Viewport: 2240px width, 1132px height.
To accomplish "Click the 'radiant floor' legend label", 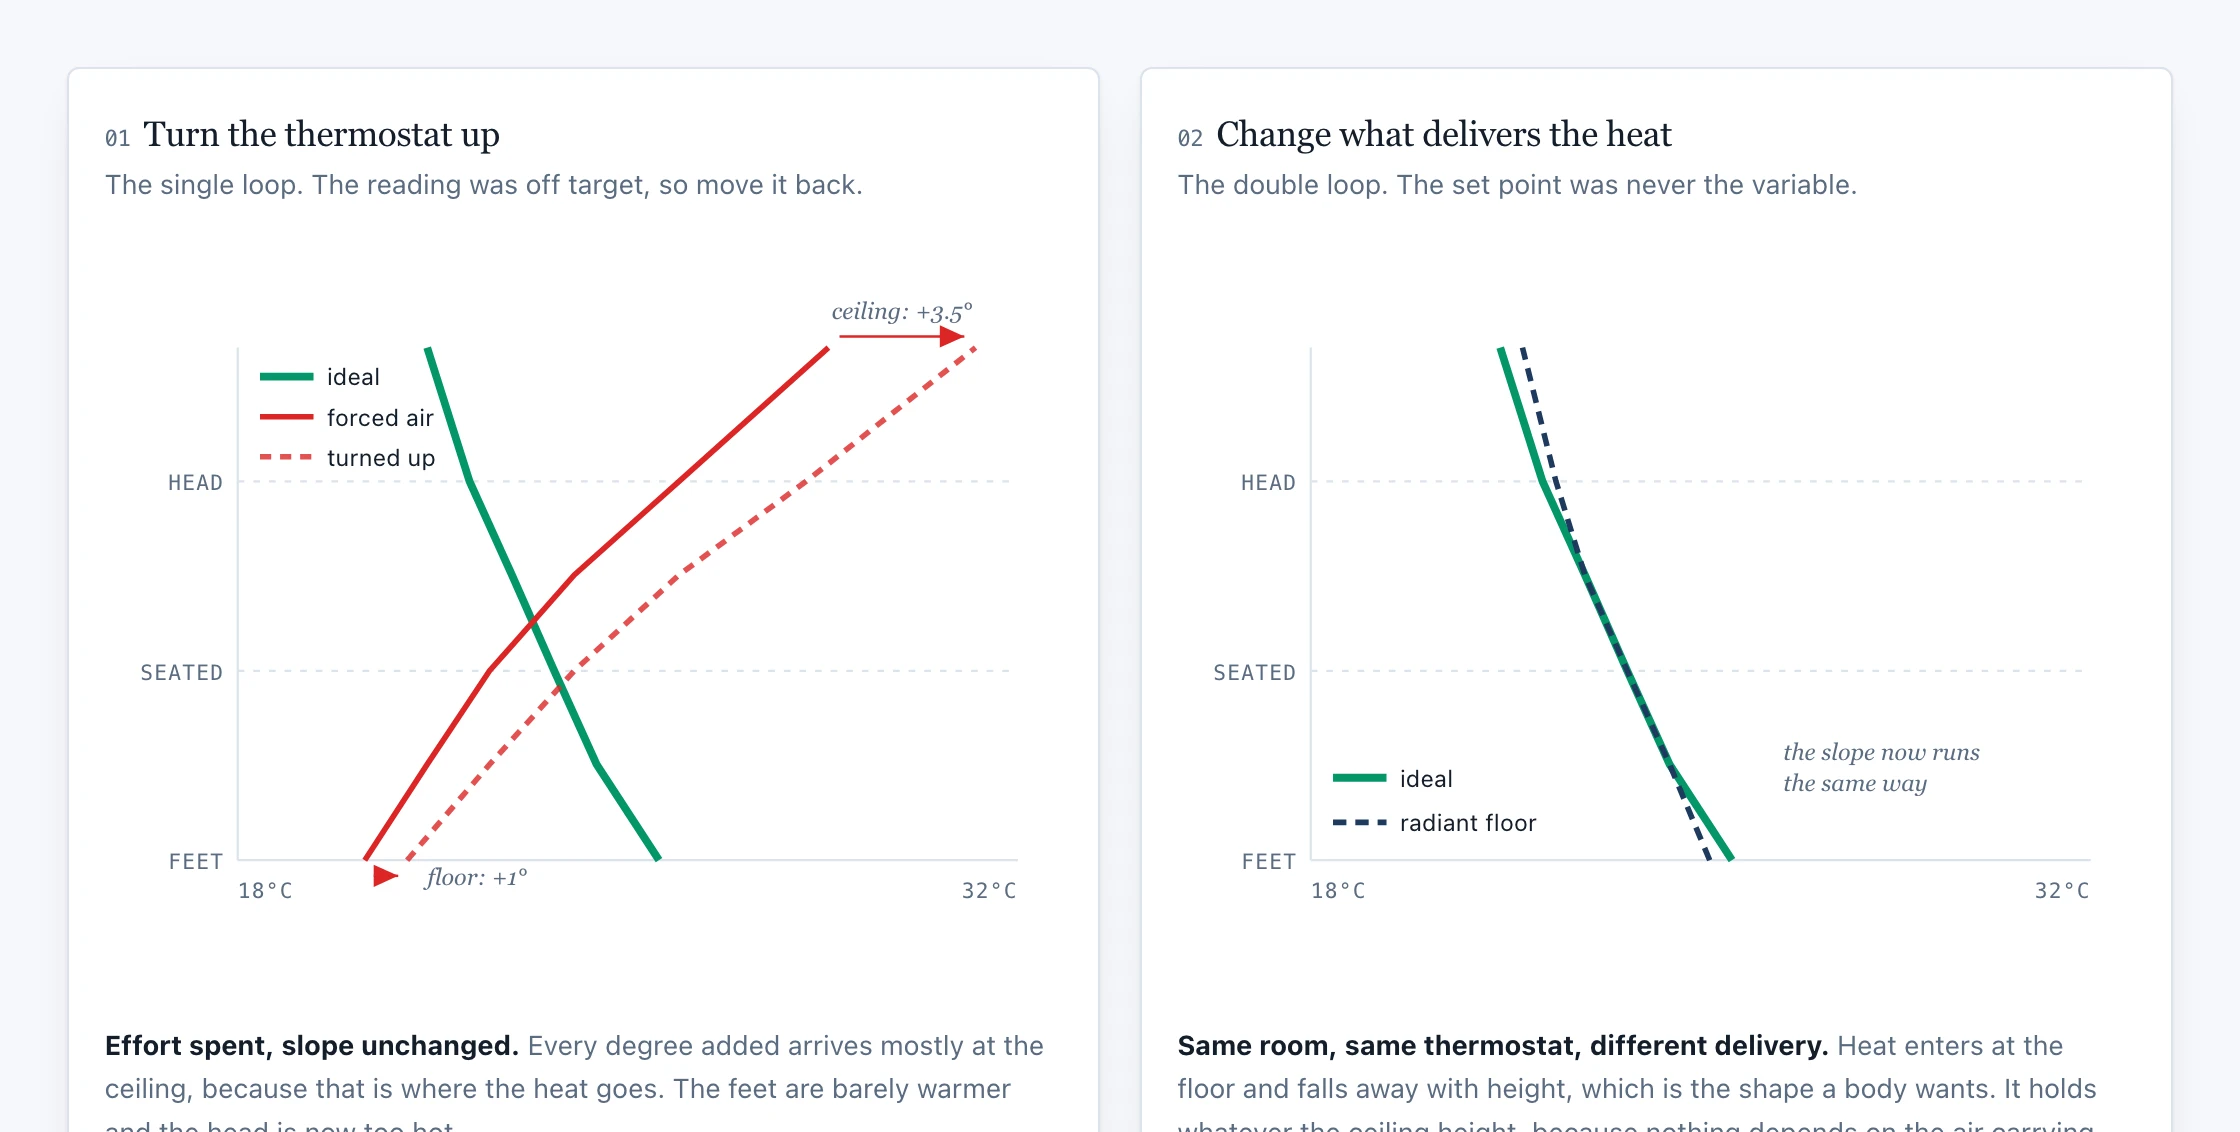I will pyautogui.click(x=1468, y=823).
